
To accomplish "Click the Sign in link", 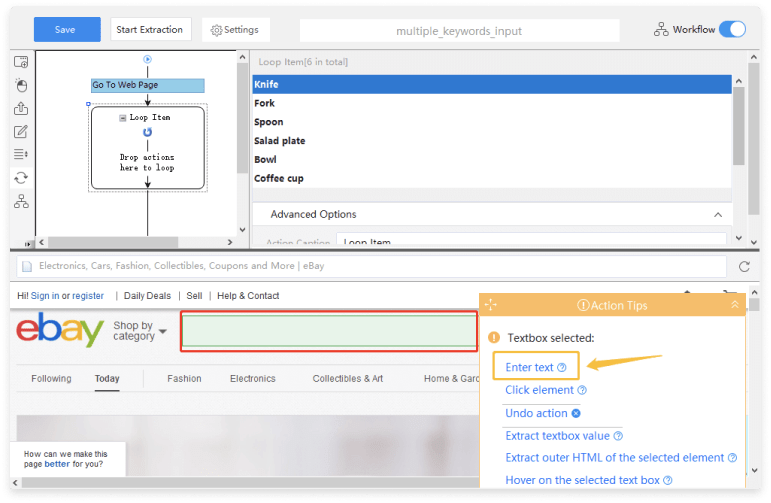I will point(45,296).
